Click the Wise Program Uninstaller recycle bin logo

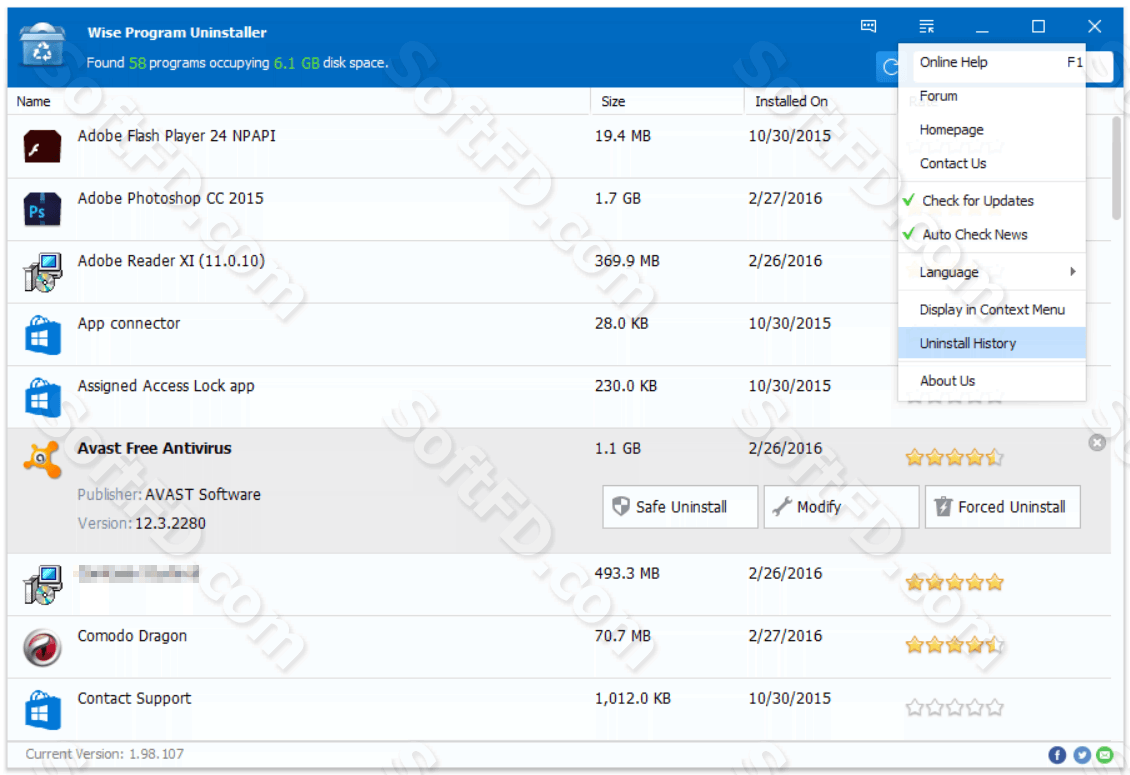coord(42,45)
